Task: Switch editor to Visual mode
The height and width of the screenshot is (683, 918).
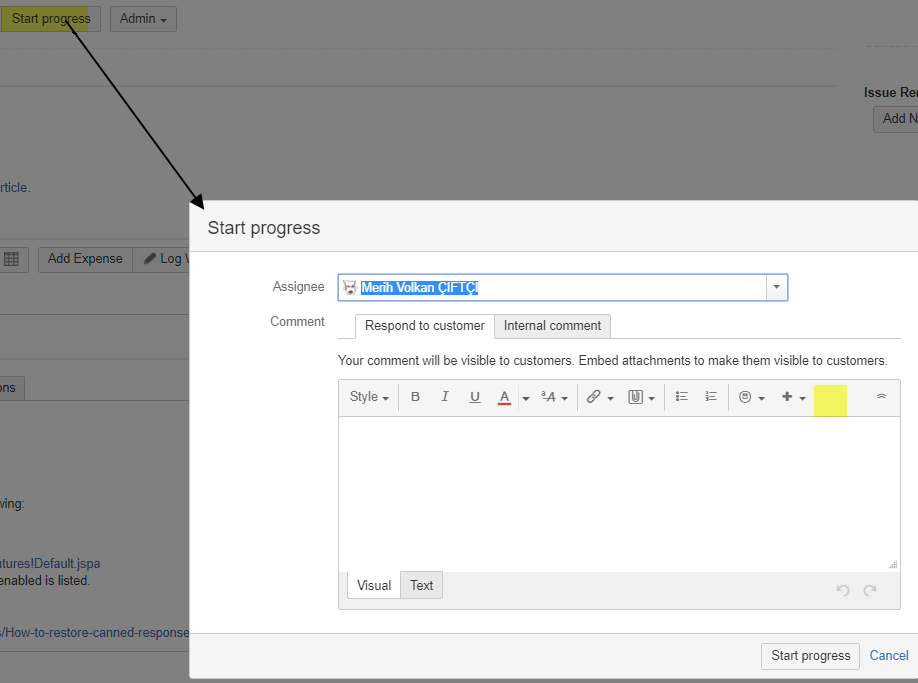Action: [373, 585]
